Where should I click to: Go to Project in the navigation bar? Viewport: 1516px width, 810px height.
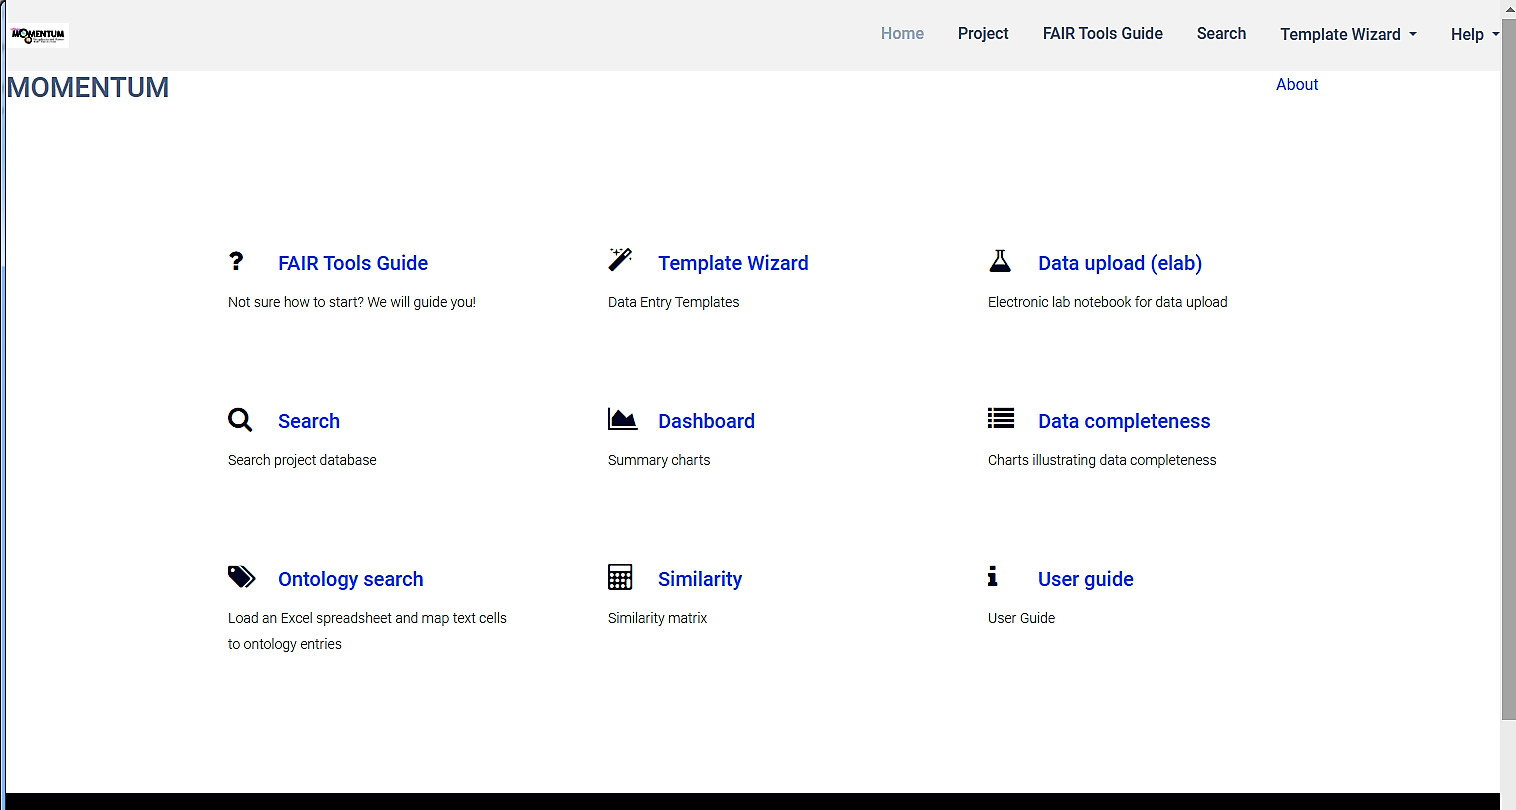(x=983, y=34)
